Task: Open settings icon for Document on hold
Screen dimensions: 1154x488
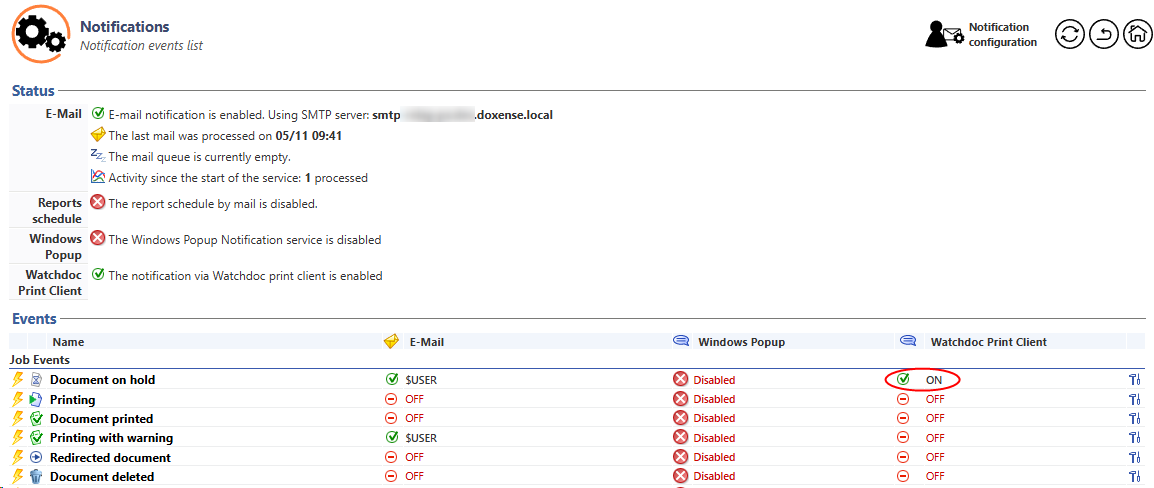Action: tap(1134, 380)
